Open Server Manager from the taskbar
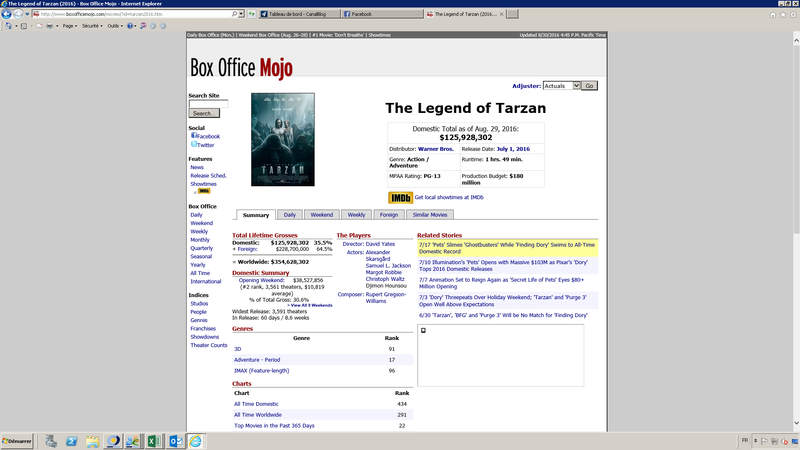The width and height of the screenshot is (800, 450). 51,441
